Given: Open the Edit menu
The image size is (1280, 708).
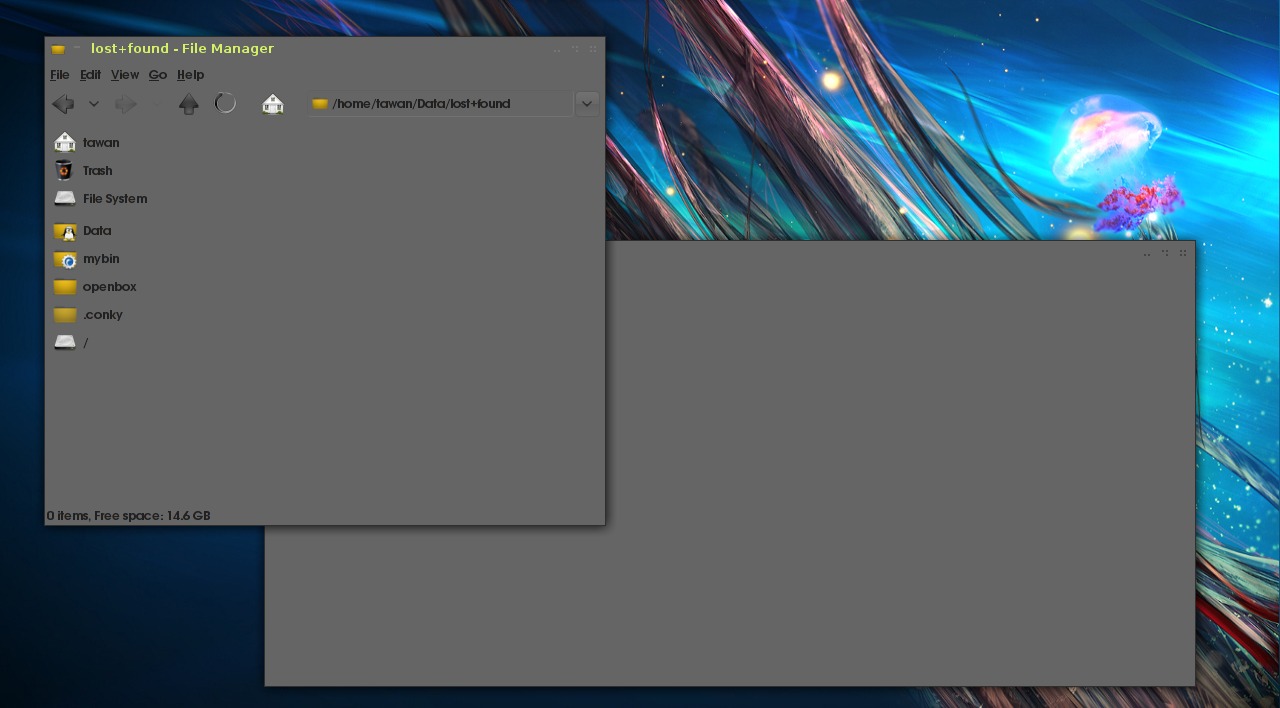Looking at the screenshot, I should click(90, 75).
